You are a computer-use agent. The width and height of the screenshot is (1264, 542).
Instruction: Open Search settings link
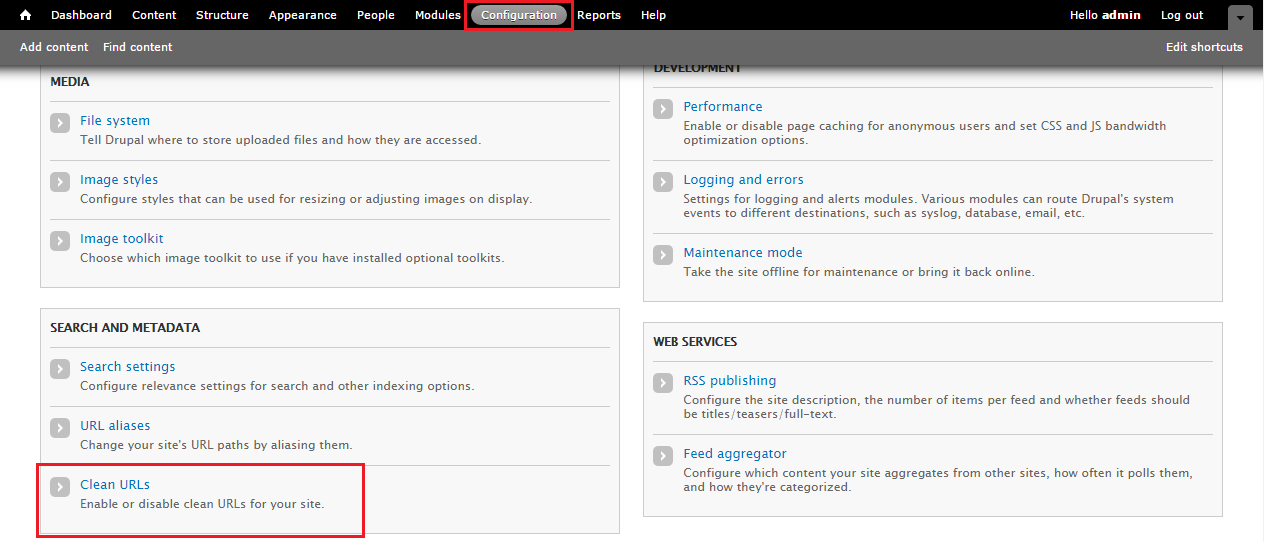coord(128,367)
